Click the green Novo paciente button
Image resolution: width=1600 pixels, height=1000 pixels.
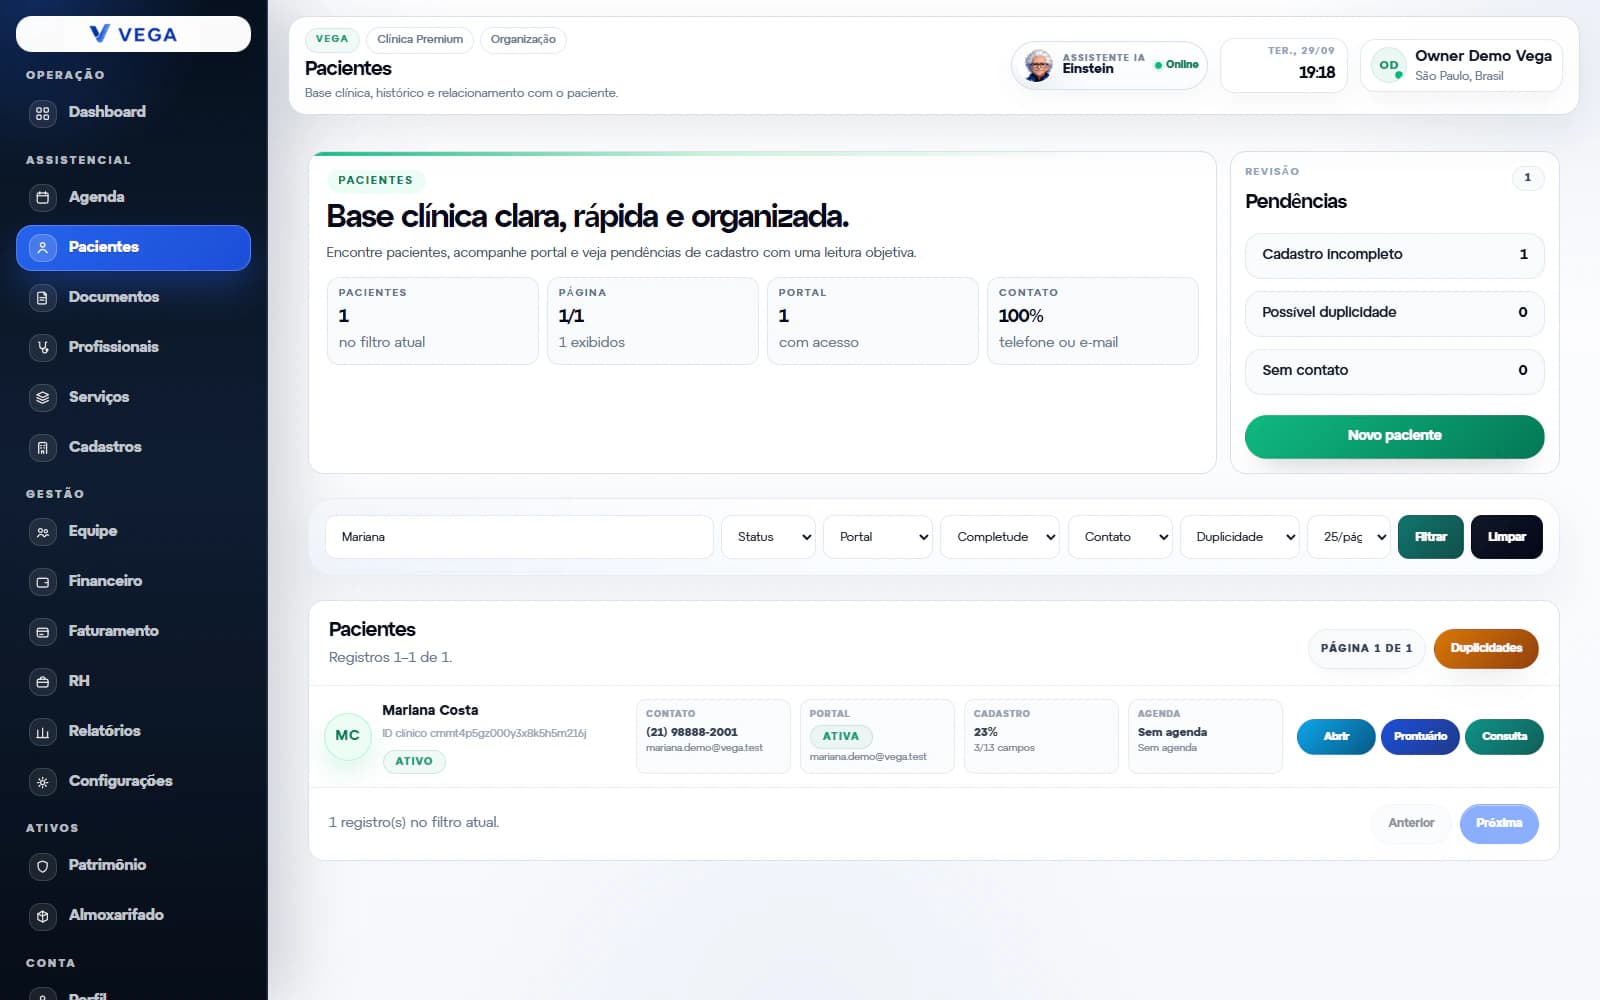click(x=1394, y=436)
